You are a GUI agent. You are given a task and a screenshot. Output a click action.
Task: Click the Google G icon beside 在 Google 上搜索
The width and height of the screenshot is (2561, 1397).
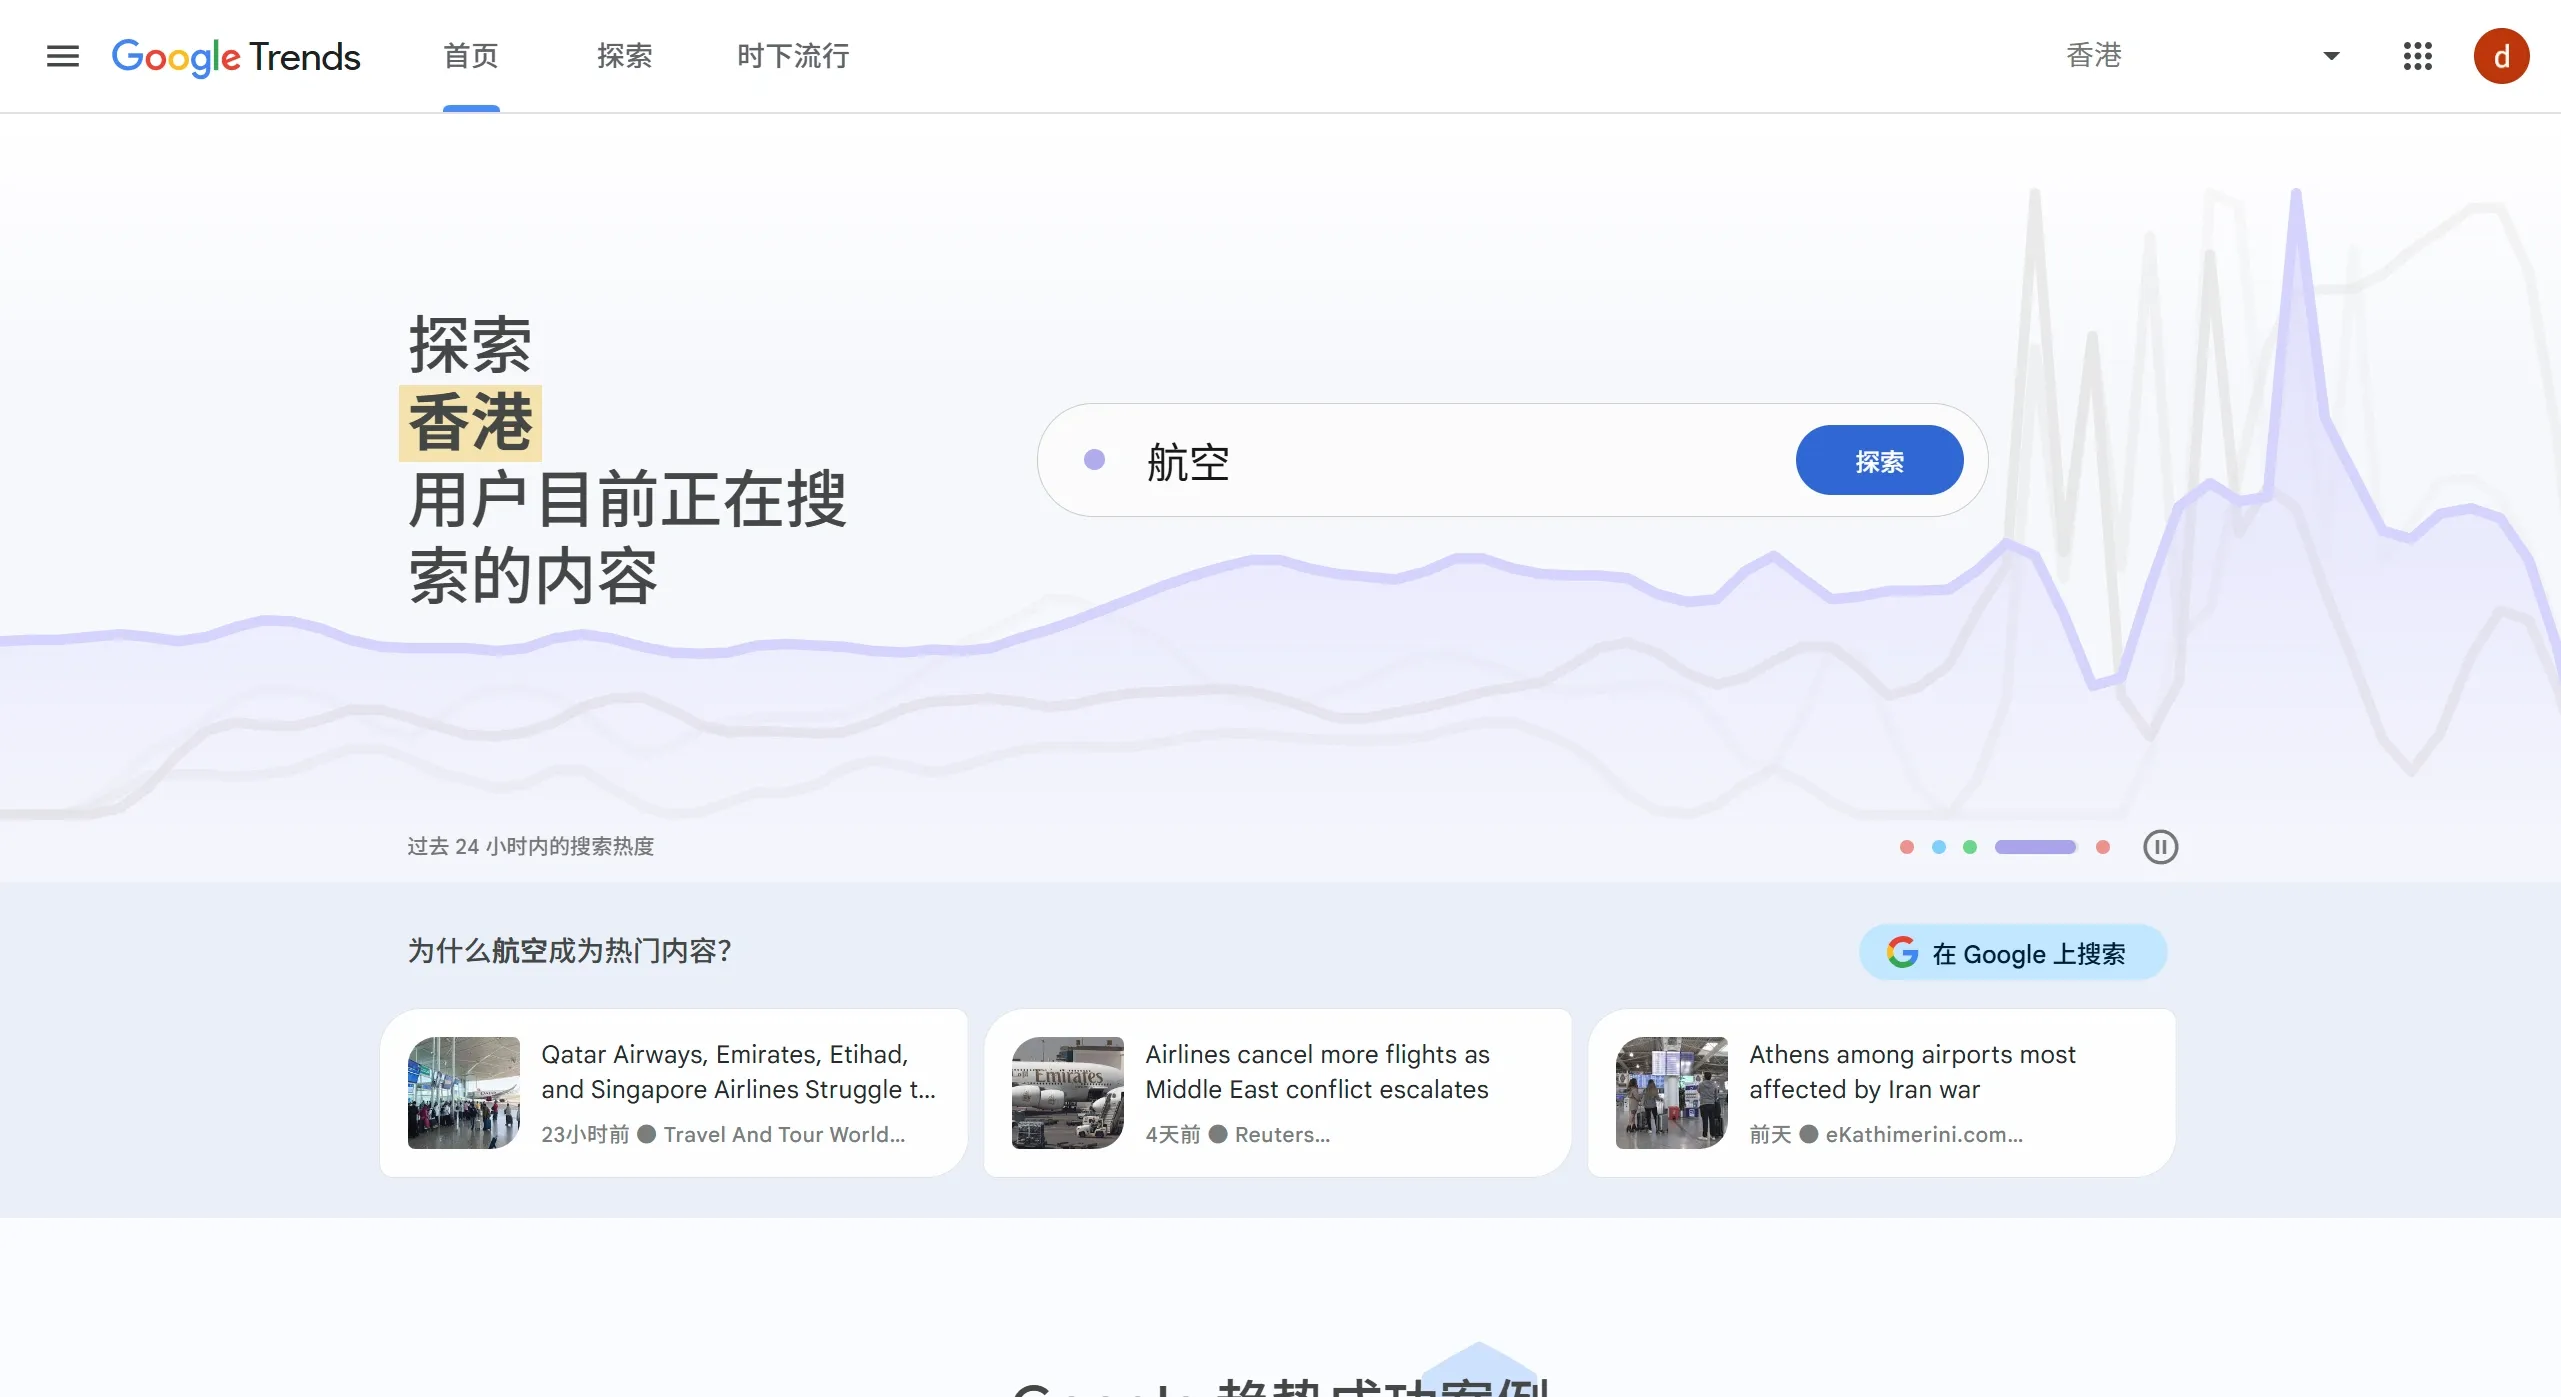pyautogui.click(x=1902, y=952)
